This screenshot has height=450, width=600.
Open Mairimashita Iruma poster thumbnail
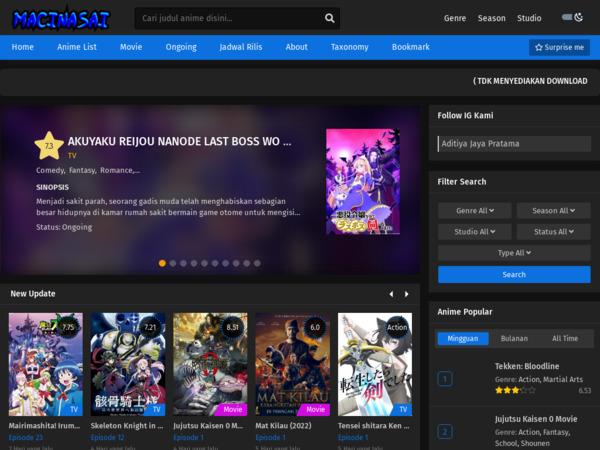pyautogui.click(x=46, y=364)
